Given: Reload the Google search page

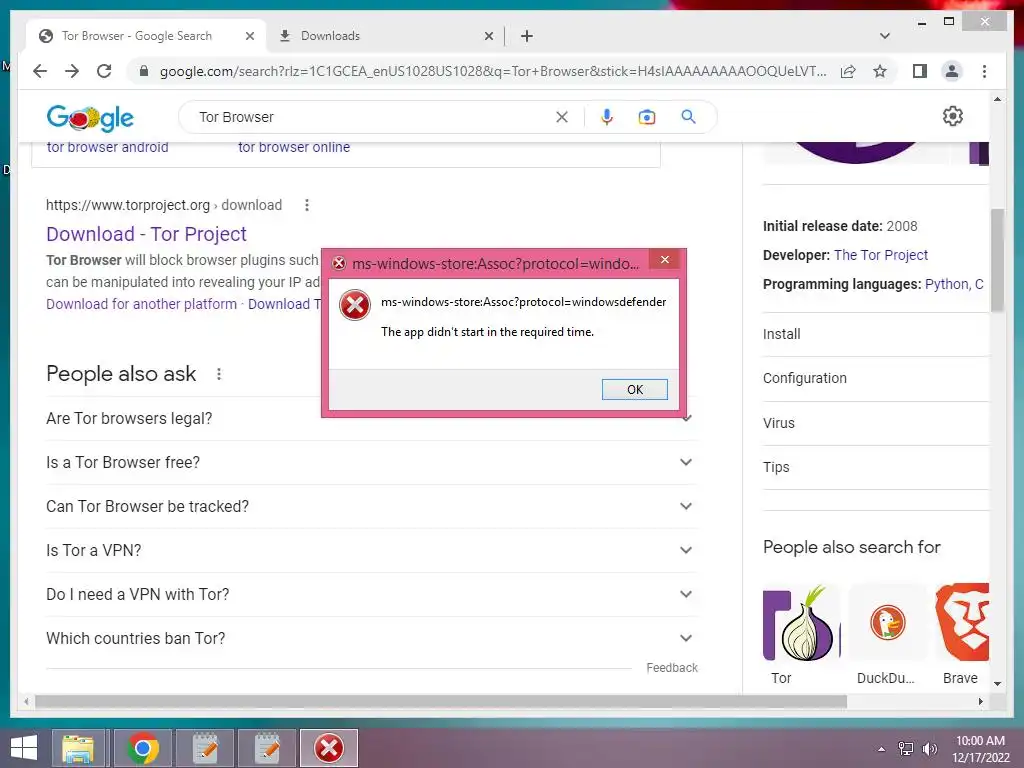Looking at the screenshot, I should pos(104,71).
